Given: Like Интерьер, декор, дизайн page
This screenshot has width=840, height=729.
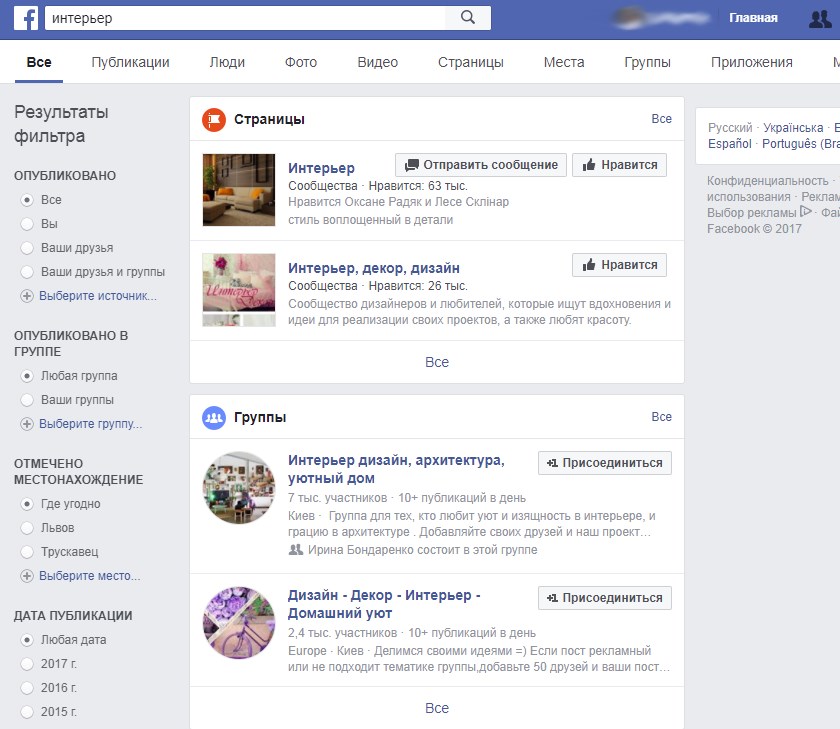Looking at the screenshot, I should click(x=619, y=265).
